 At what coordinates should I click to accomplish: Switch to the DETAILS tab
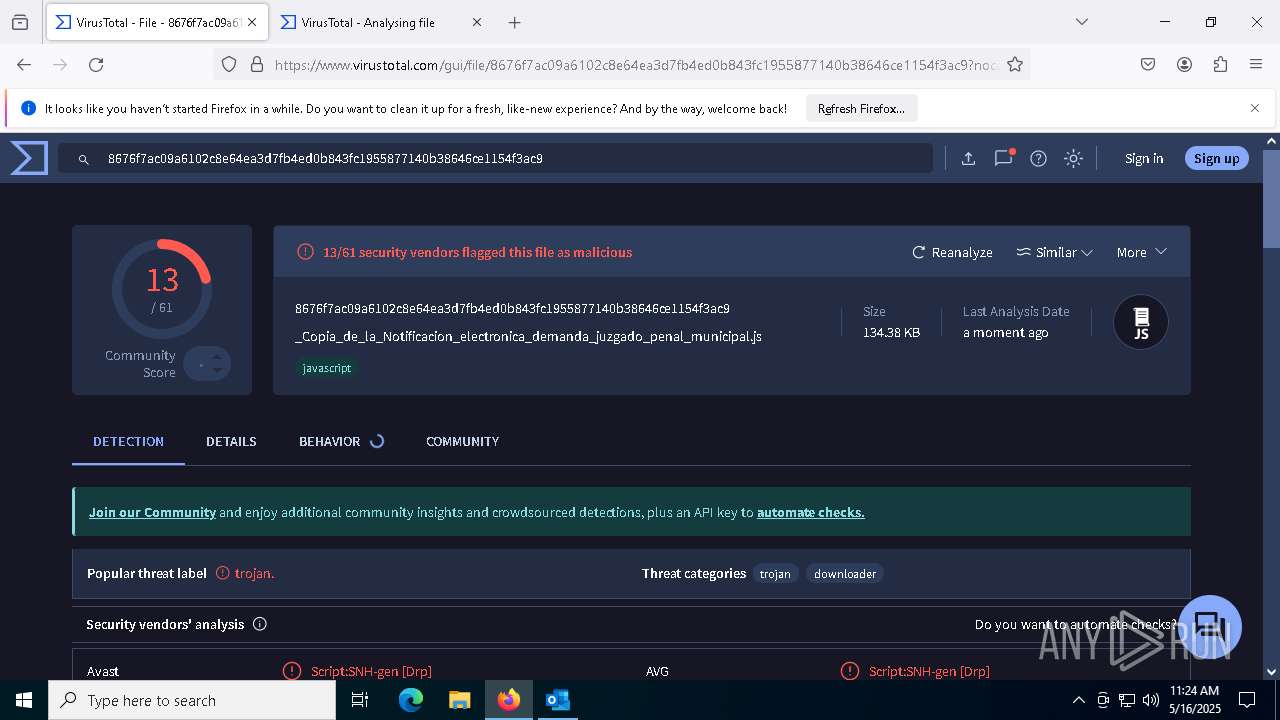point(231,441)
